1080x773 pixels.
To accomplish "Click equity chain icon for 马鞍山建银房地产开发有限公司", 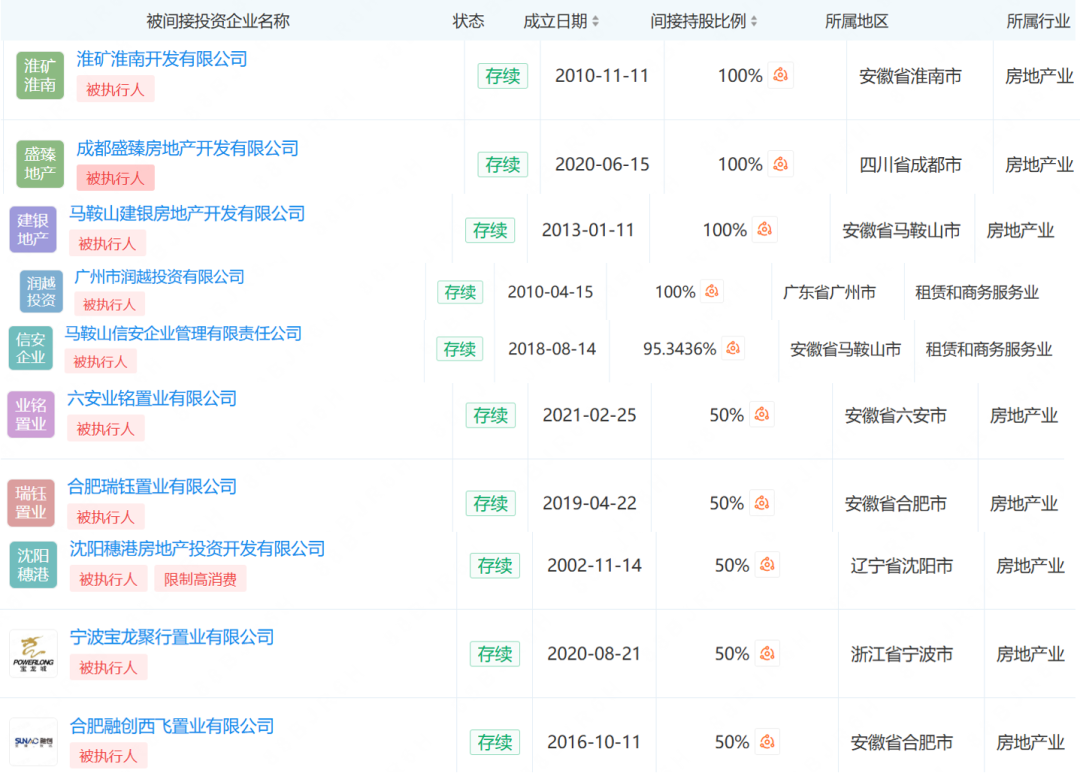I will pyautogui.click(x=765, y=229).
